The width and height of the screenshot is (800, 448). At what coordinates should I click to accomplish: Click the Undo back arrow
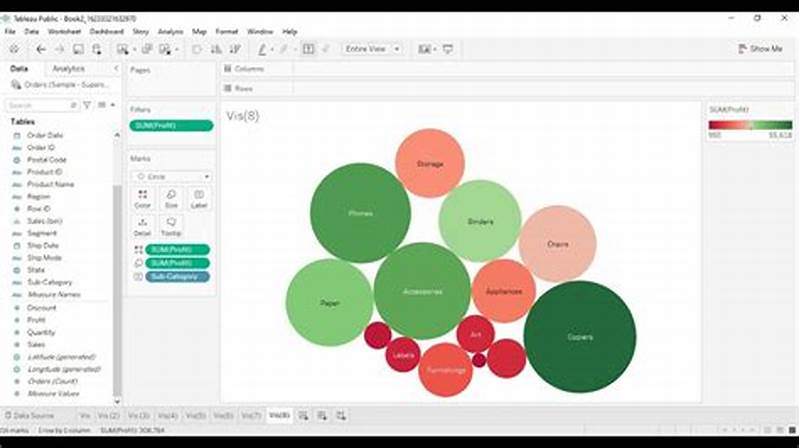[41, 49]
